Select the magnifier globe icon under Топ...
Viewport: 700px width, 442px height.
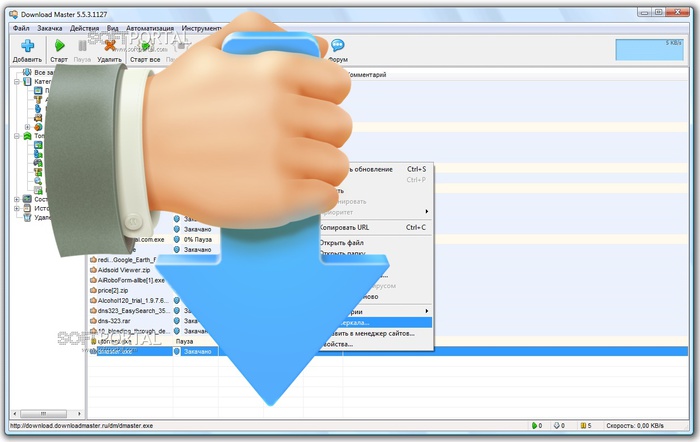[38, 181]
